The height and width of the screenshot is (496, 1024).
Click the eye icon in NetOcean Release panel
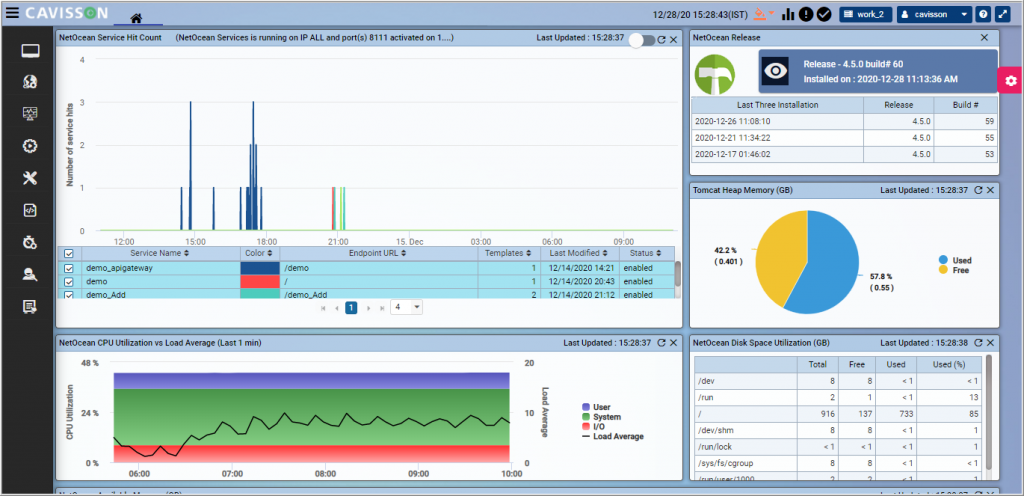(776, 72)
